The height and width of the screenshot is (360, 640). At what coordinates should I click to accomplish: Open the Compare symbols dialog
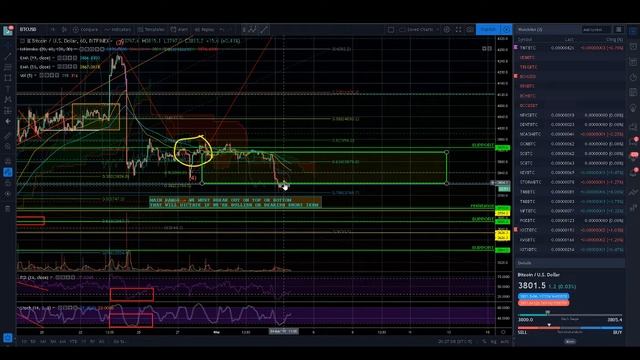tap(86, 29)
